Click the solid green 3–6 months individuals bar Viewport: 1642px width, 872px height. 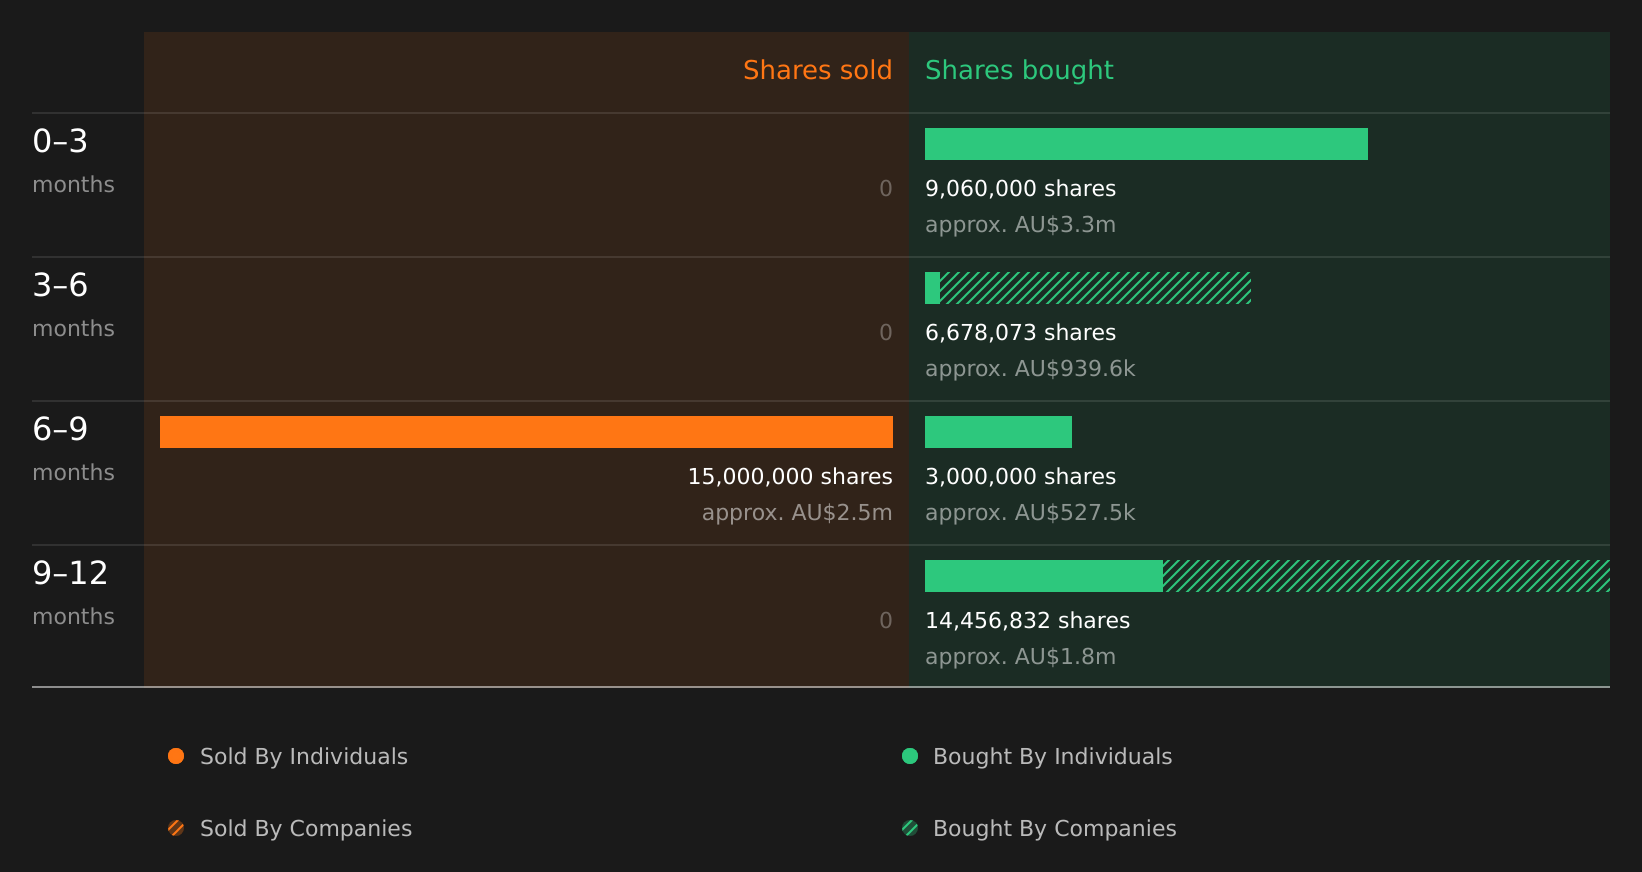click(932, 288)
